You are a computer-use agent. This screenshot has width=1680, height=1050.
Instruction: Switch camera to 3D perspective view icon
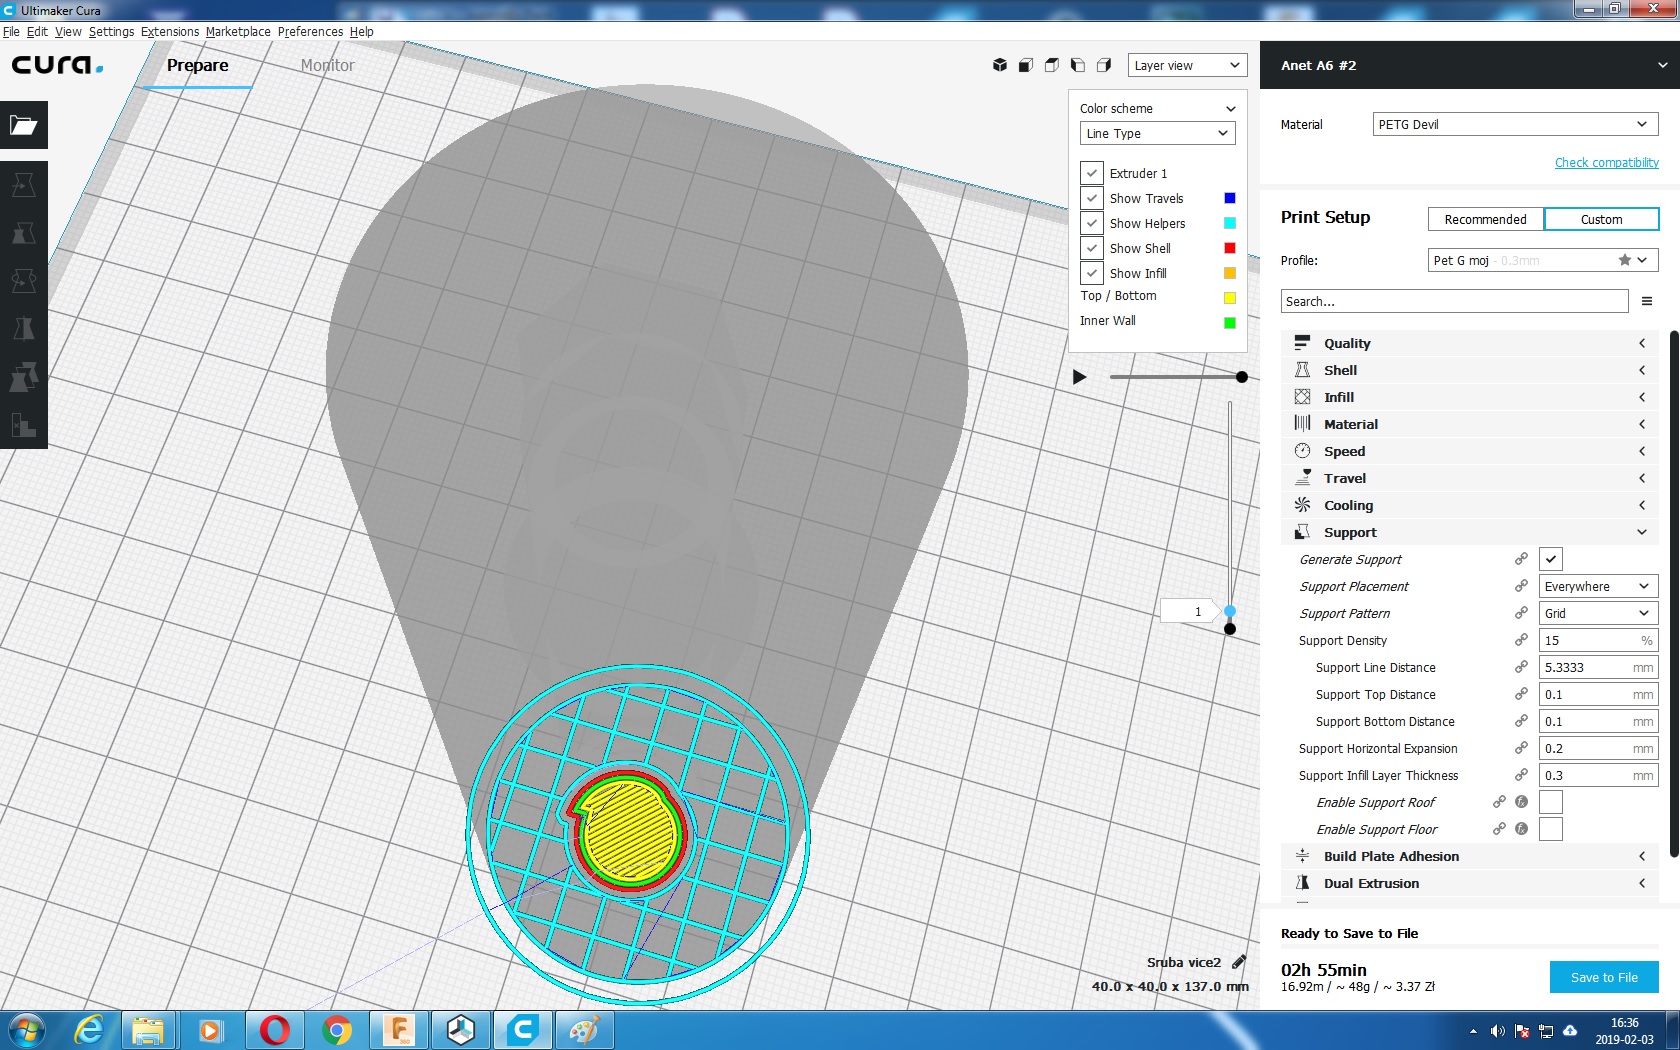pos(999,65)
